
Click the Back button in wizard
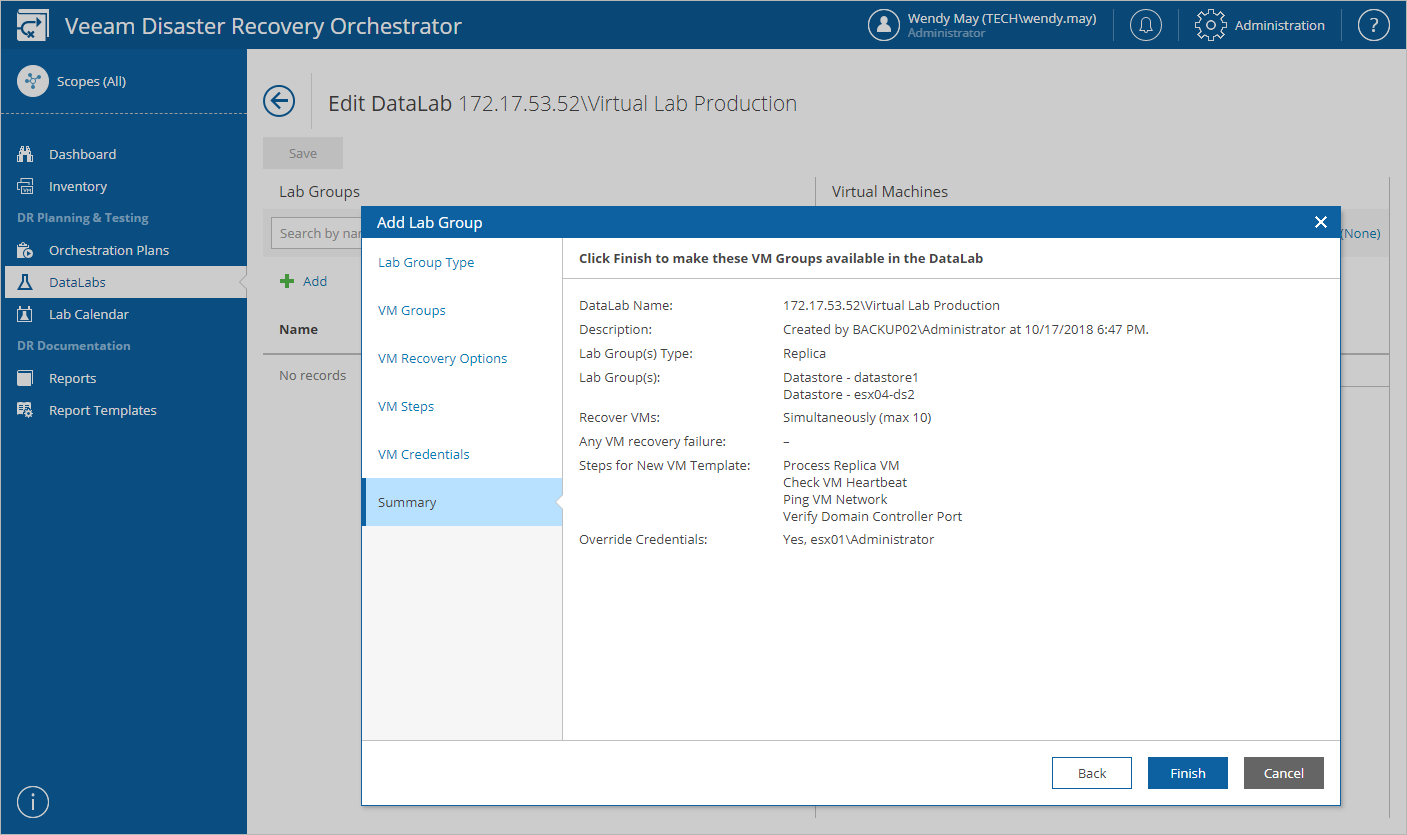pos(1092,773)
